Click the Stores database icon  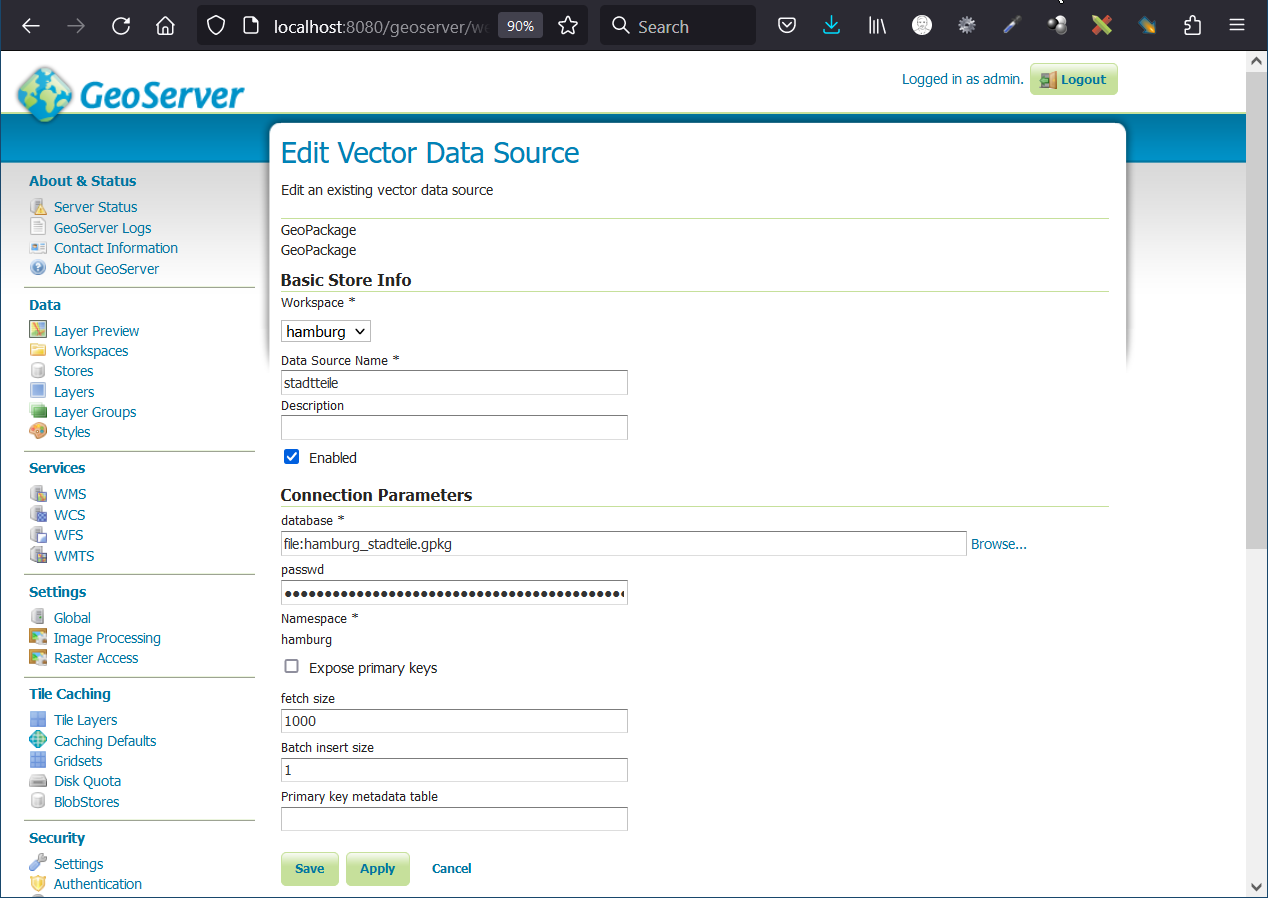point(38,371)
